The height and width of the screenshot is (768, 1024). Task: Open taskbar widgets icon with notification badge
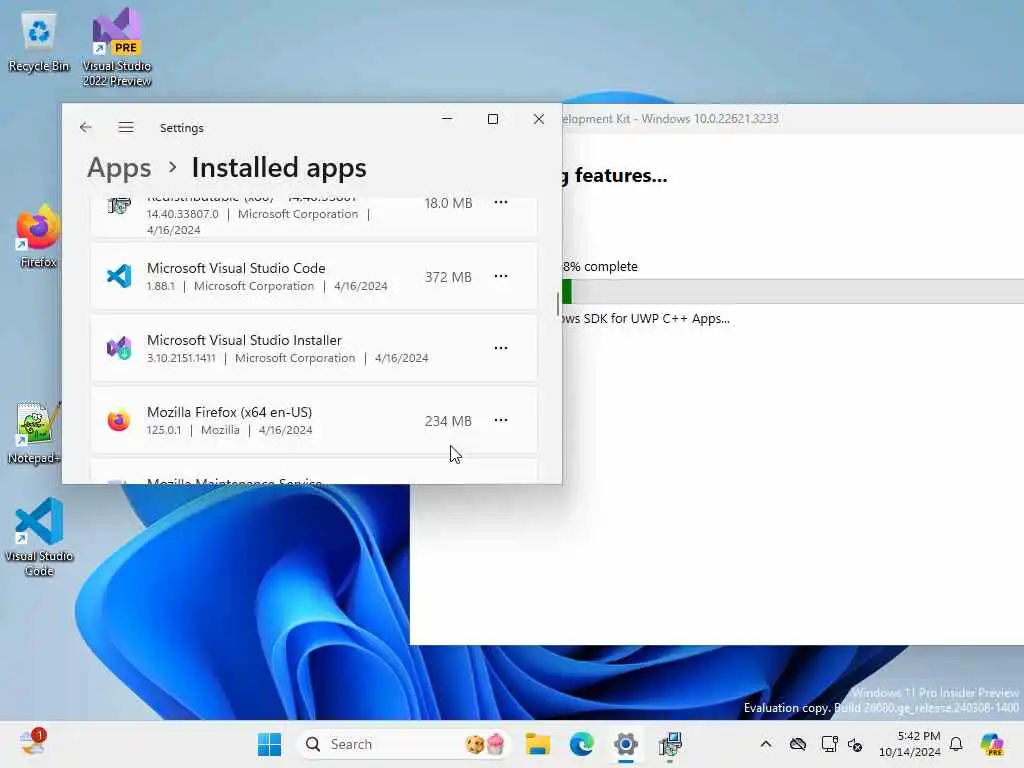(x=32, y=743)
